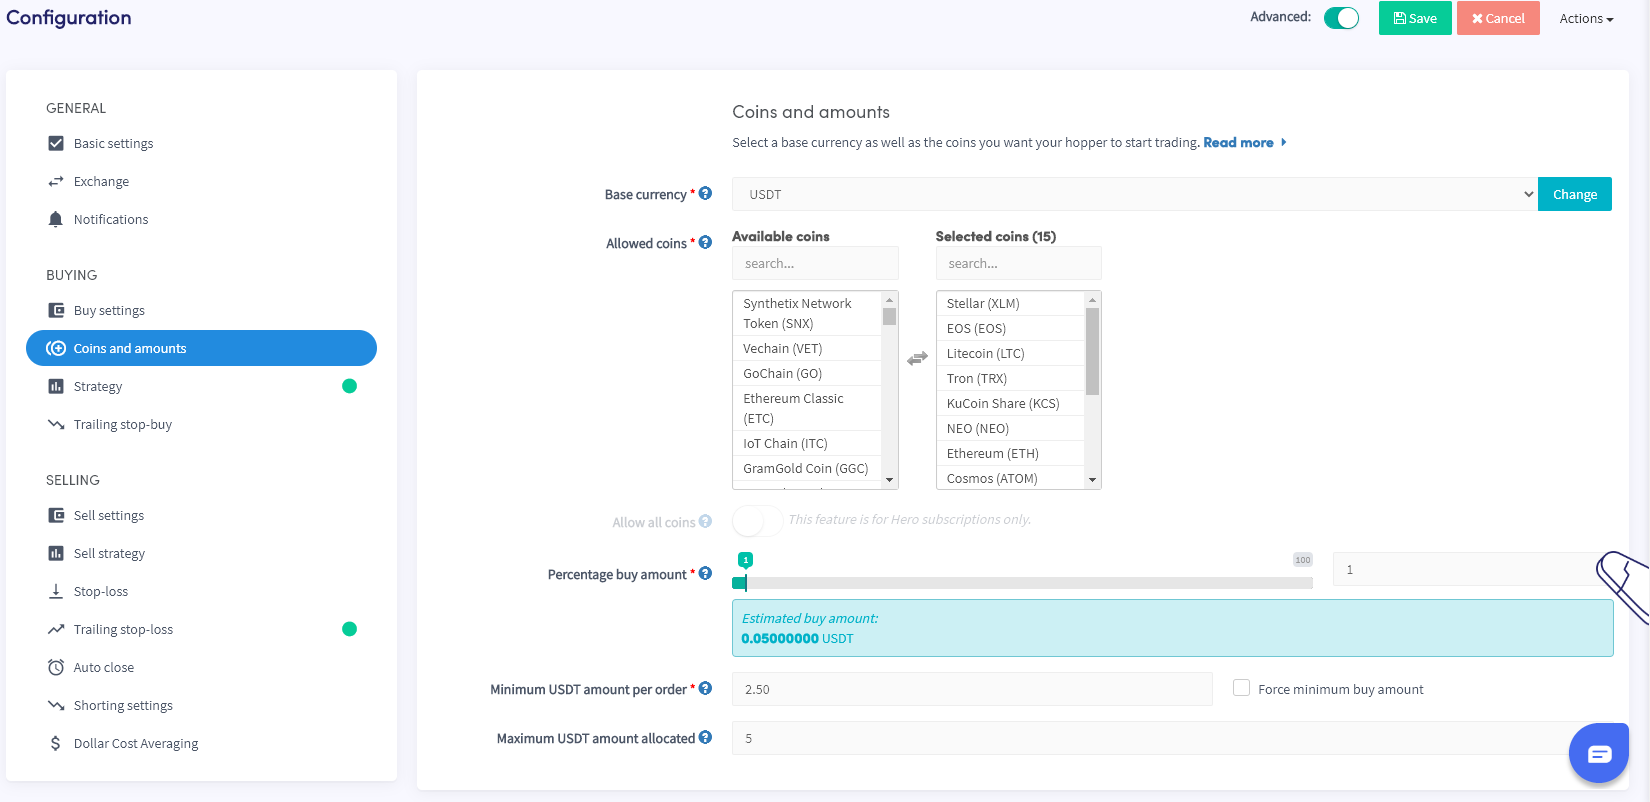Click the Percentage buy amount help icon
The height and width of the screenshot is (802, 1650).
(x=705, y=573)
